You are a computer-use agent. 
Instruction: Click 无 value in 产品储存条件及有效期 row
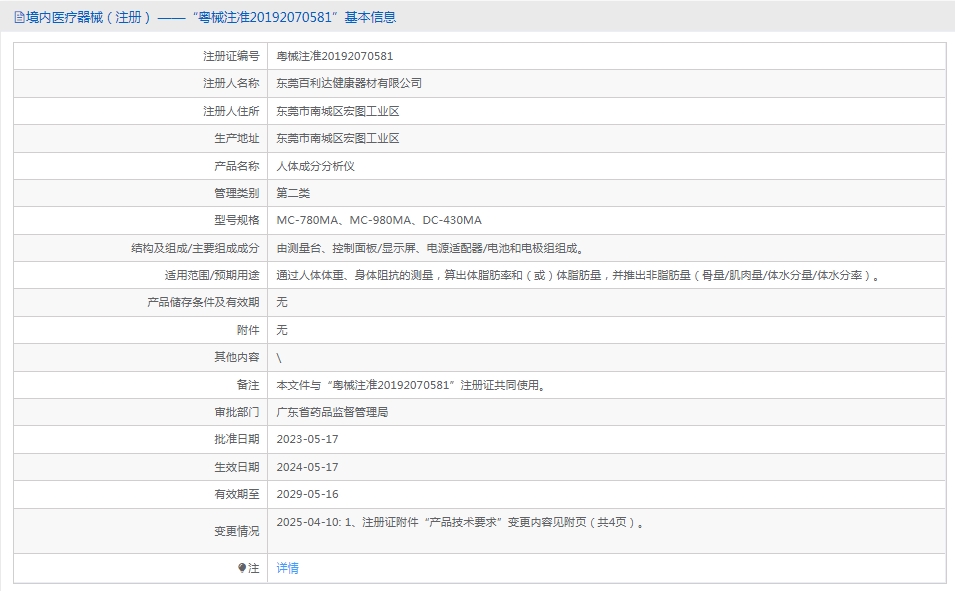click(282, 302)
